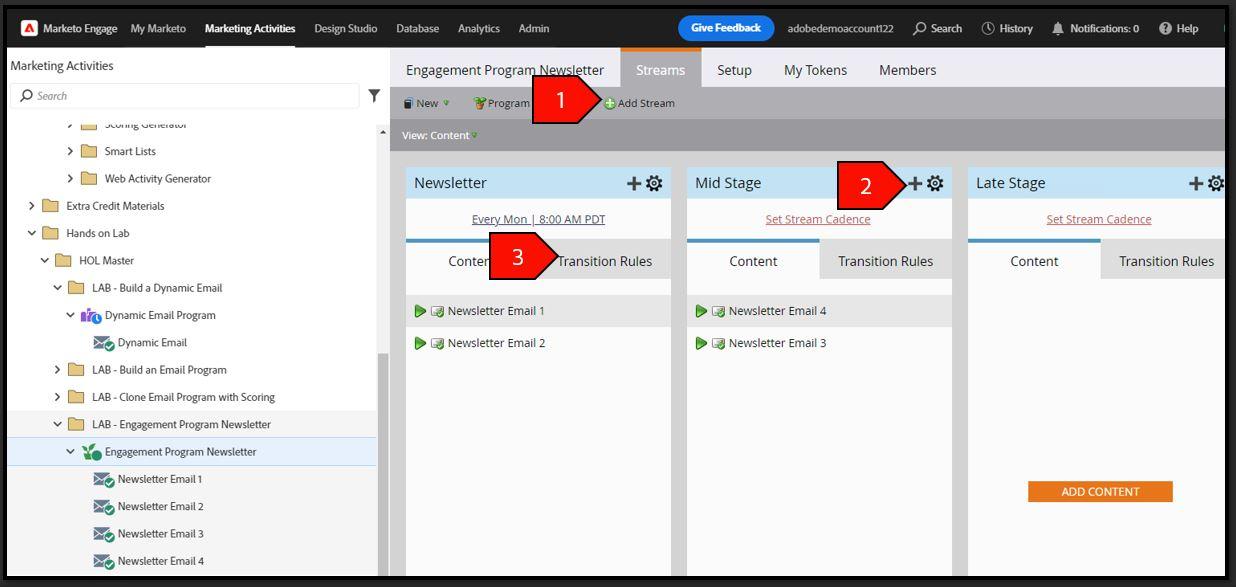Add content with Late Stage plus icon
This screenshot has height=587, width=1236.
tap(1196, 183)
